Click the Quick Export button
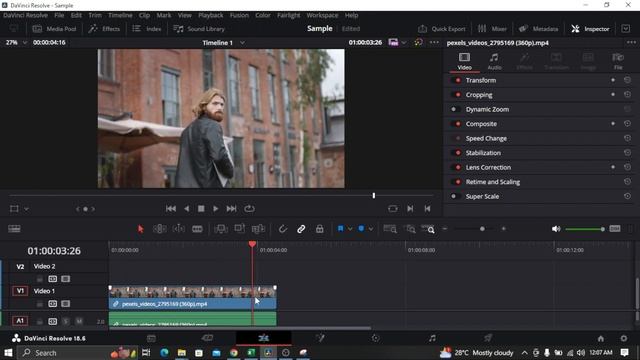The height and width of the screenshot is (360, 640). (x=442, y=29)
